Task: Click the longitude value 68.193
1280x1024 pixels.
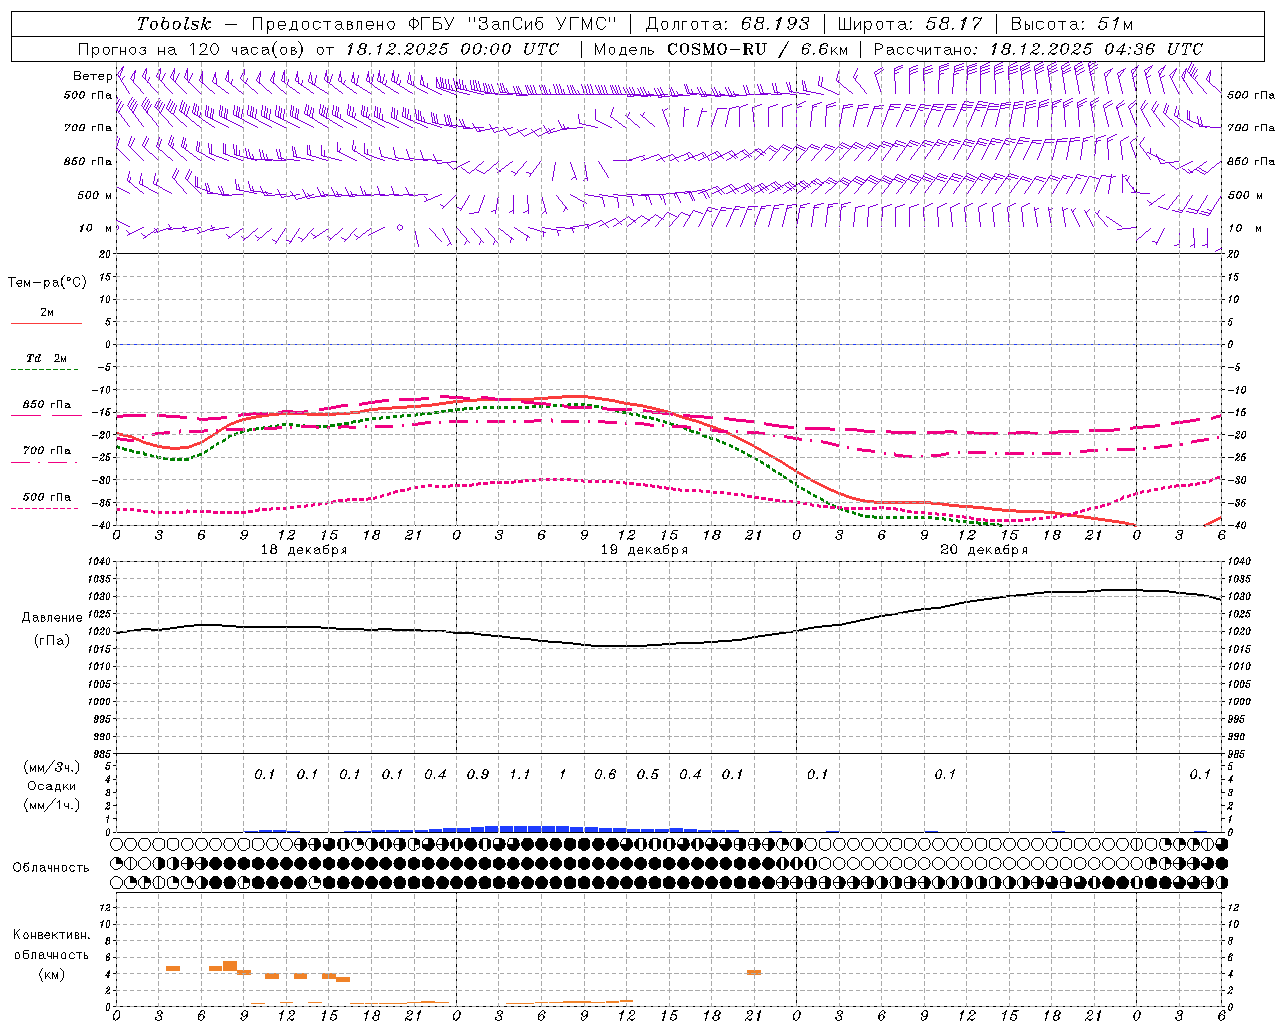Action: coord(775,24)
